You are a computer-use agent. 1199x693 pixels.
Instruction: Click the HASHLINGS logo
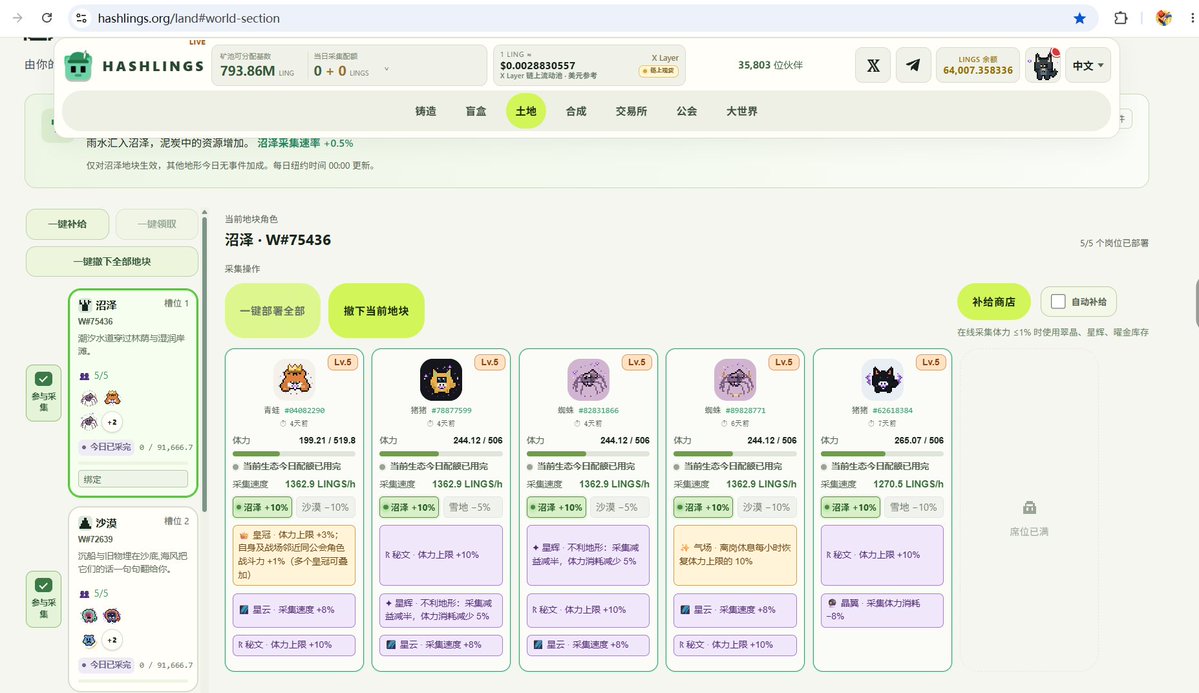pos(134,66)
